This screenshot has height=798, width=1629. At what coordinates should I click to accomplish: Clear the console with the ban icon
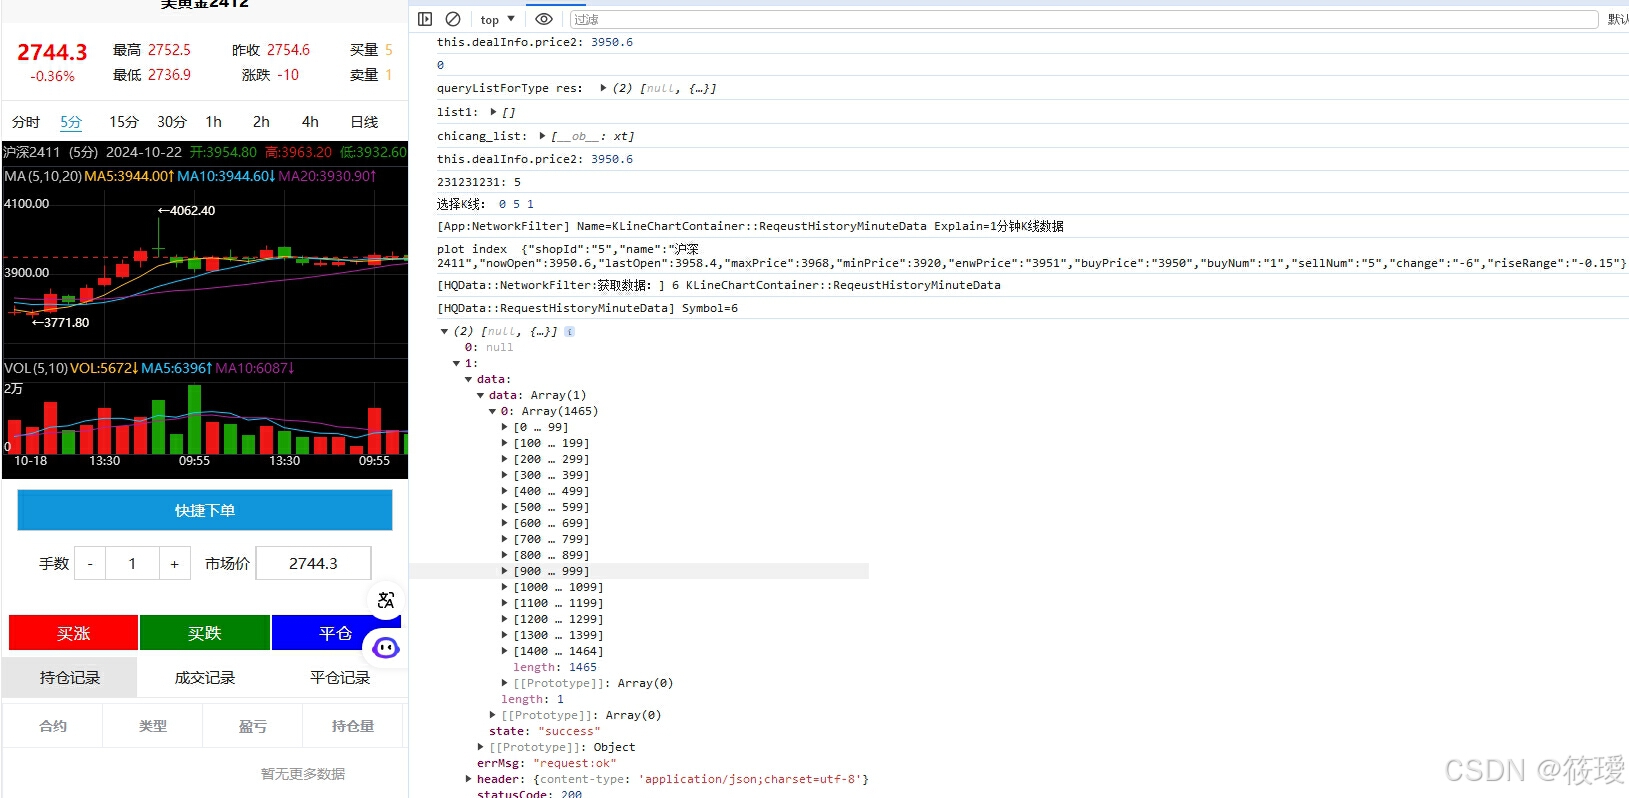coord(453,19)
